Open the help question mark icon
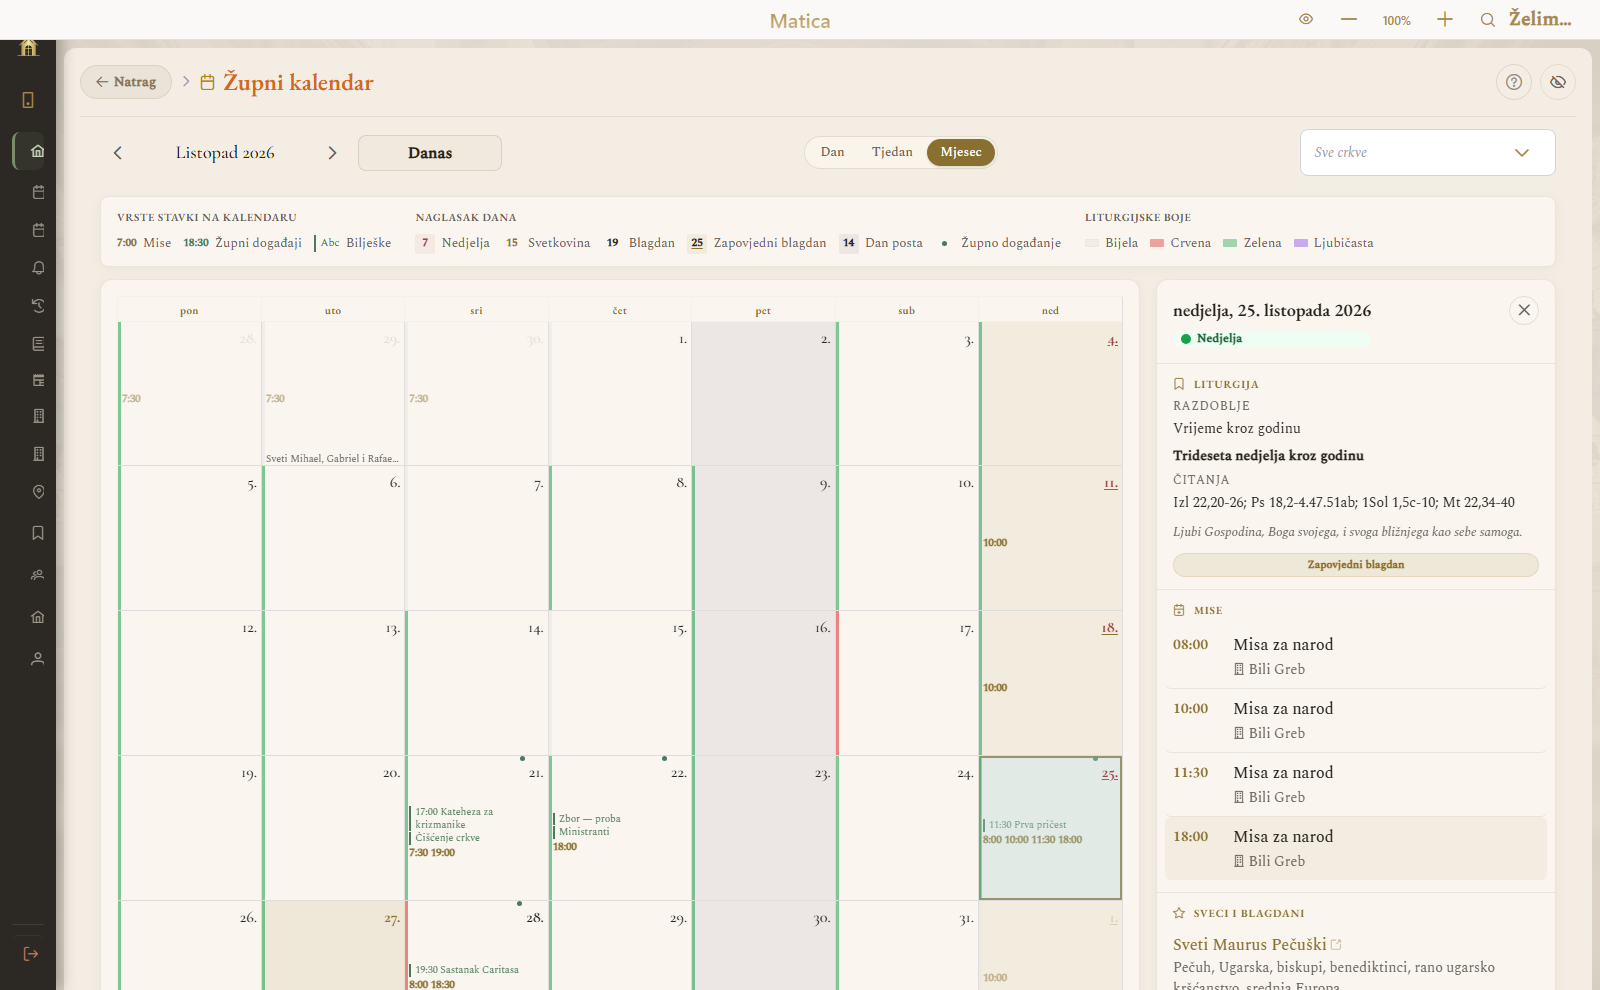Image resolution: width=1600 pixels, height=990 pixels. (x=1514, y=82)
